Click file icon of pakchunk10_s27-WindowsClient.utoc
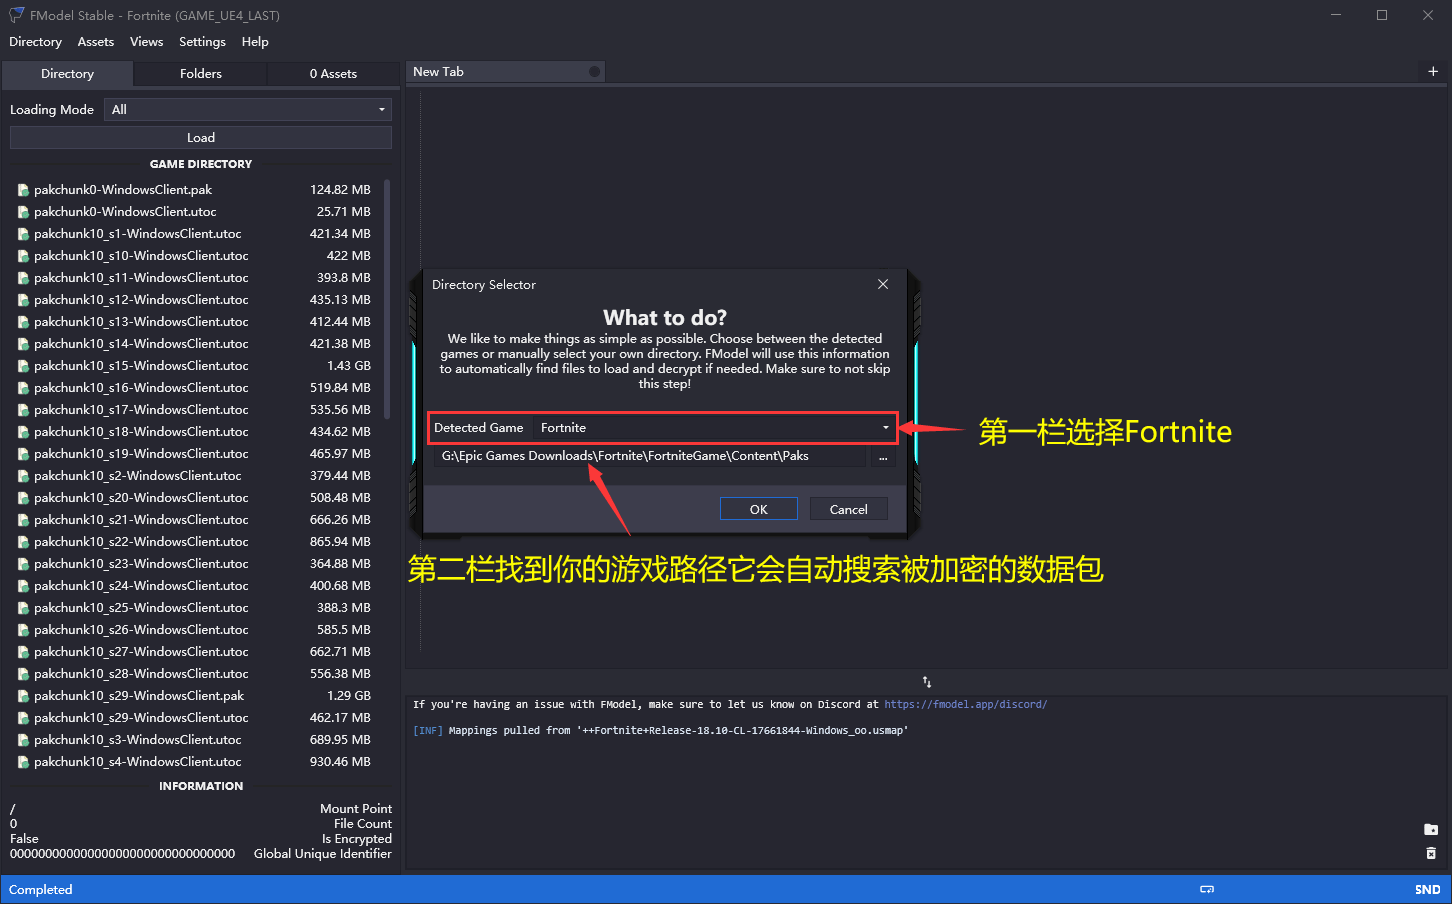The image size is (1452, 904). 23,652
